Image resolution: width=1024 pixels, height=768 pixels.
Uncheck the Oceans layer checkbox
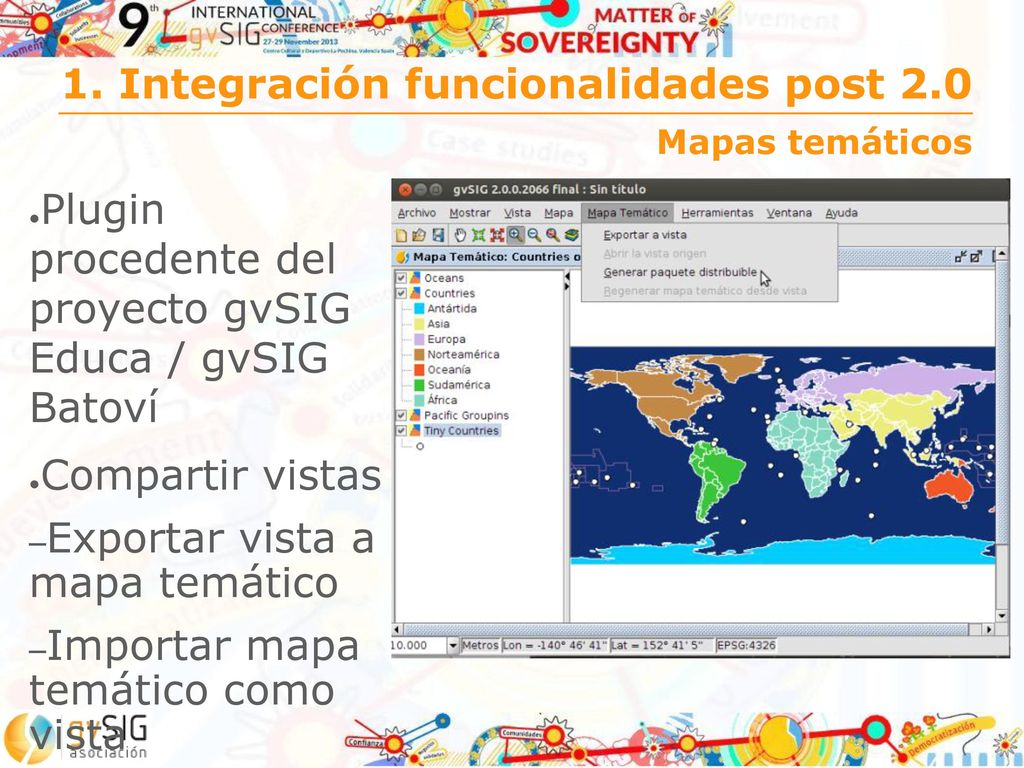click(401, 278)
